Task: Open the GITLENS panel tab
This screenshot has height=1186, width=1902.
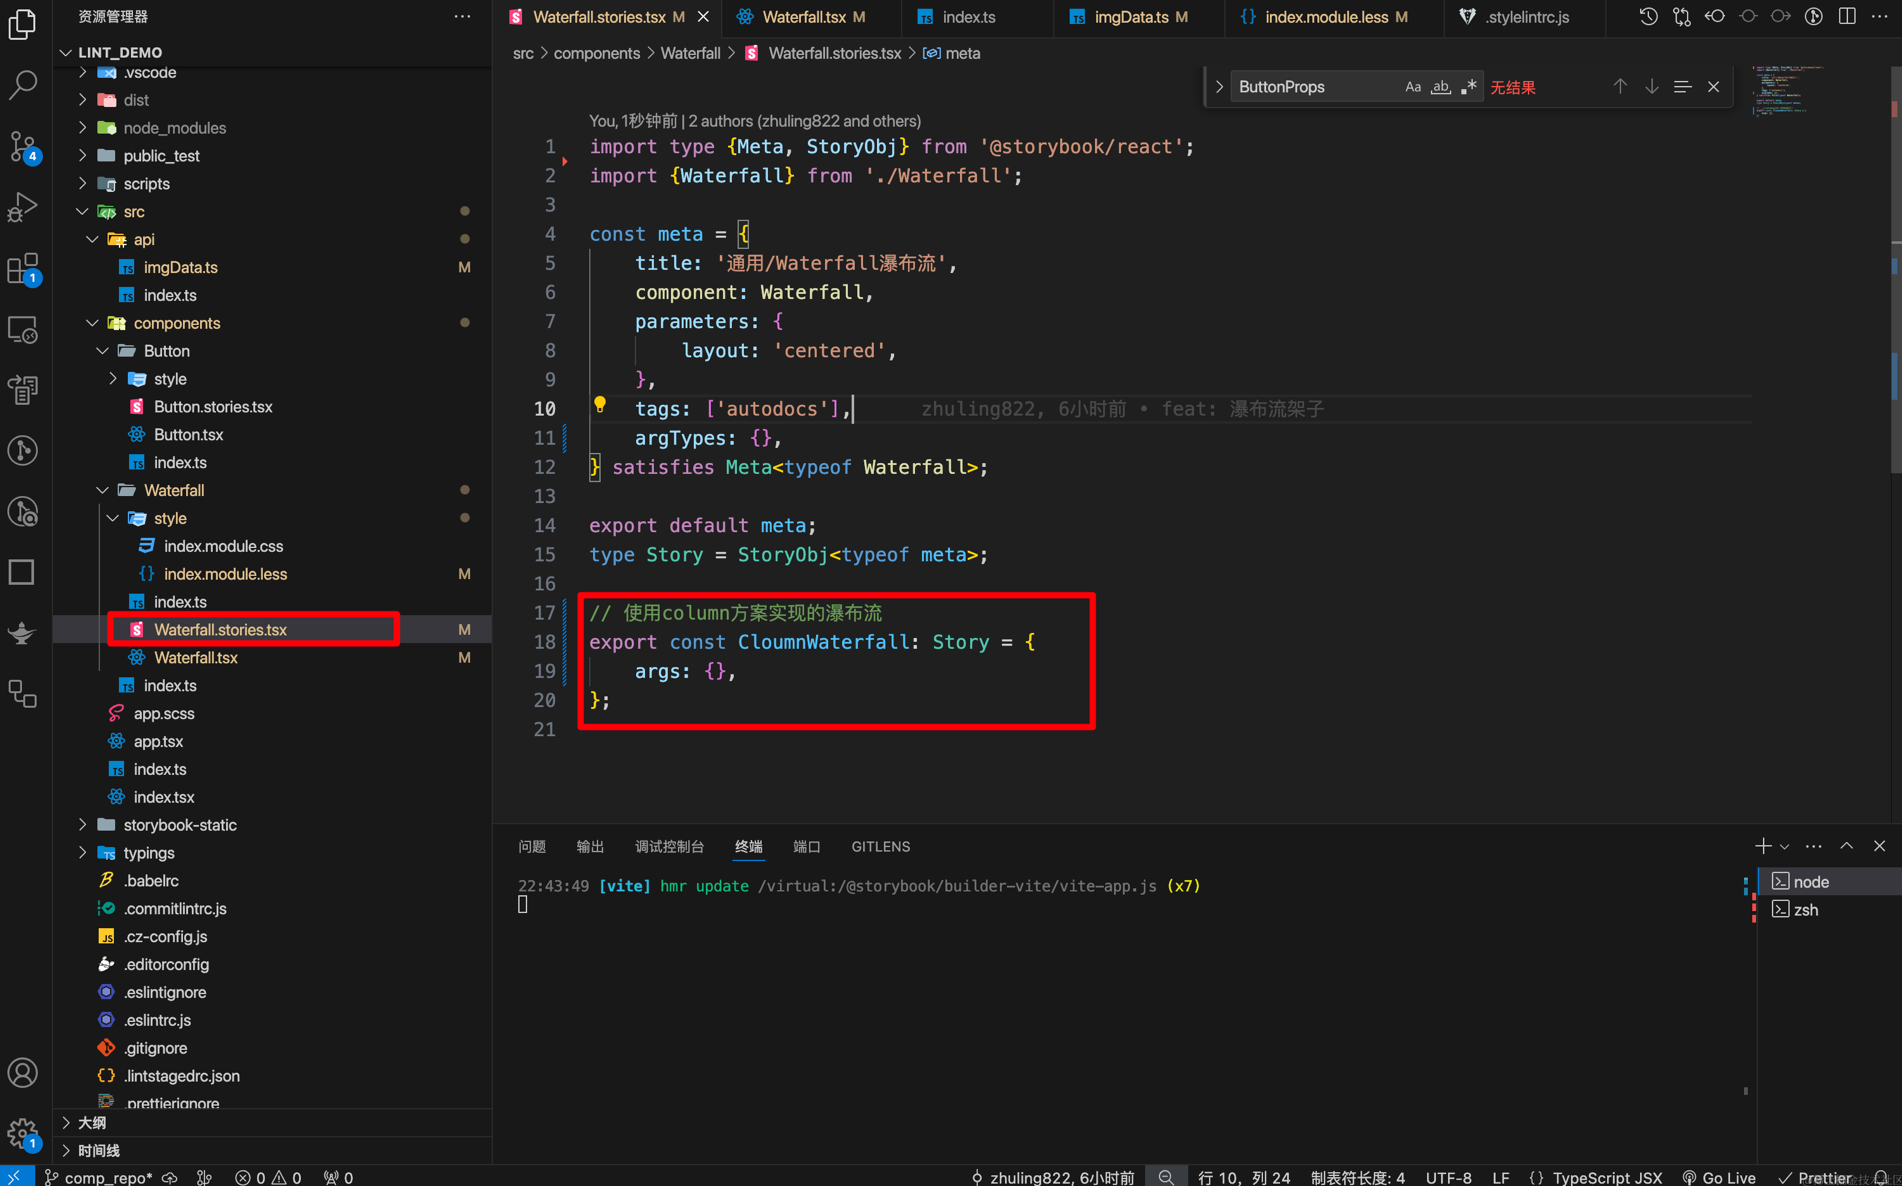Action: pyautogui.click(x=880, y=846)
